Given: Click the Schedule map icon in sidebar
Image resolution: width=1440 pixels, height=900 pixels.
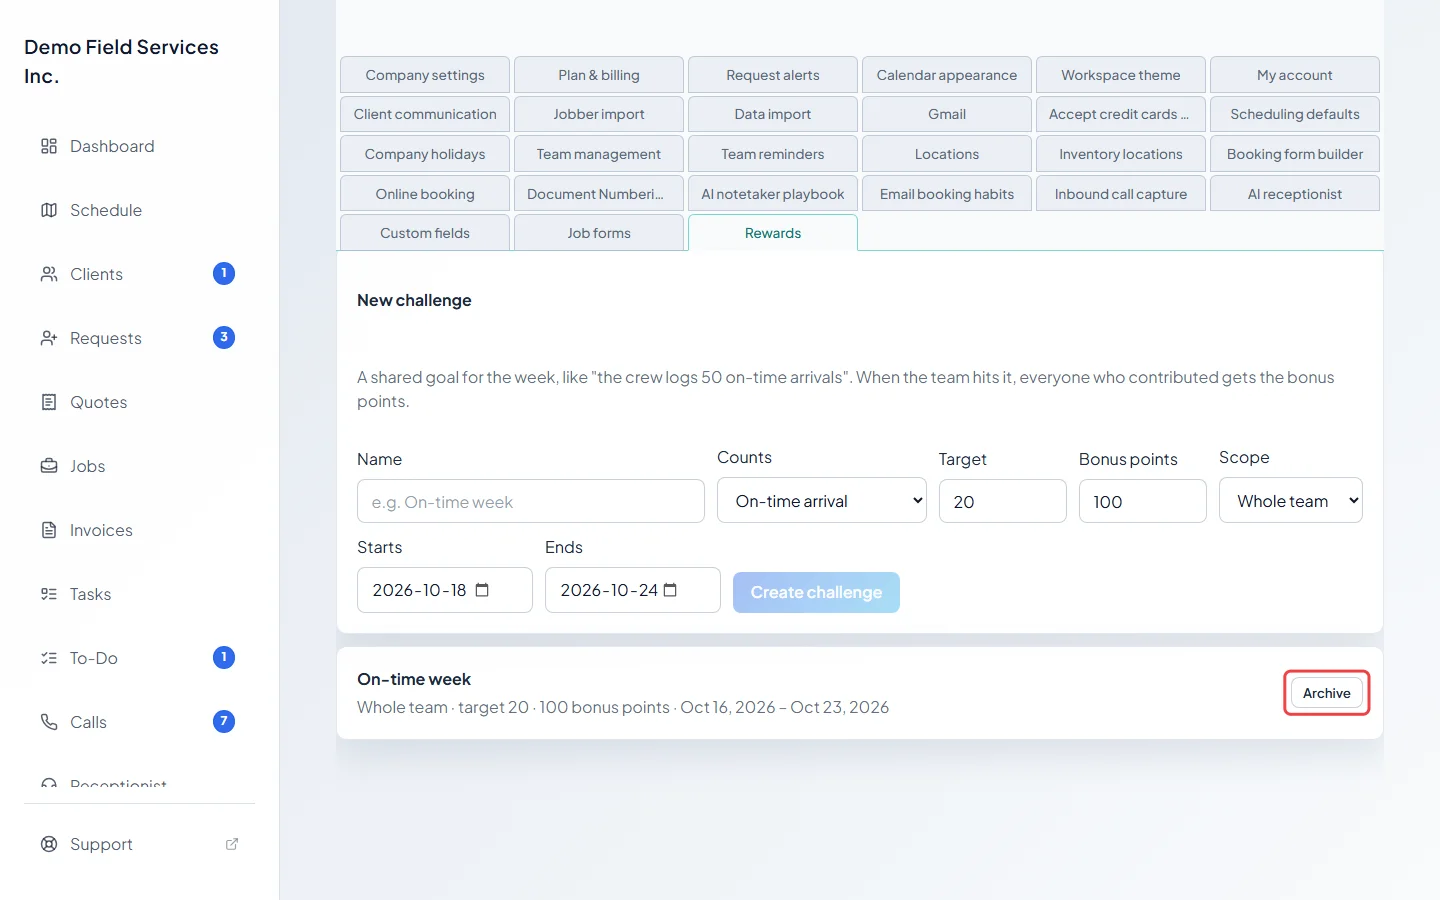Looking at the screenshot, I should (x=49, y=210).
